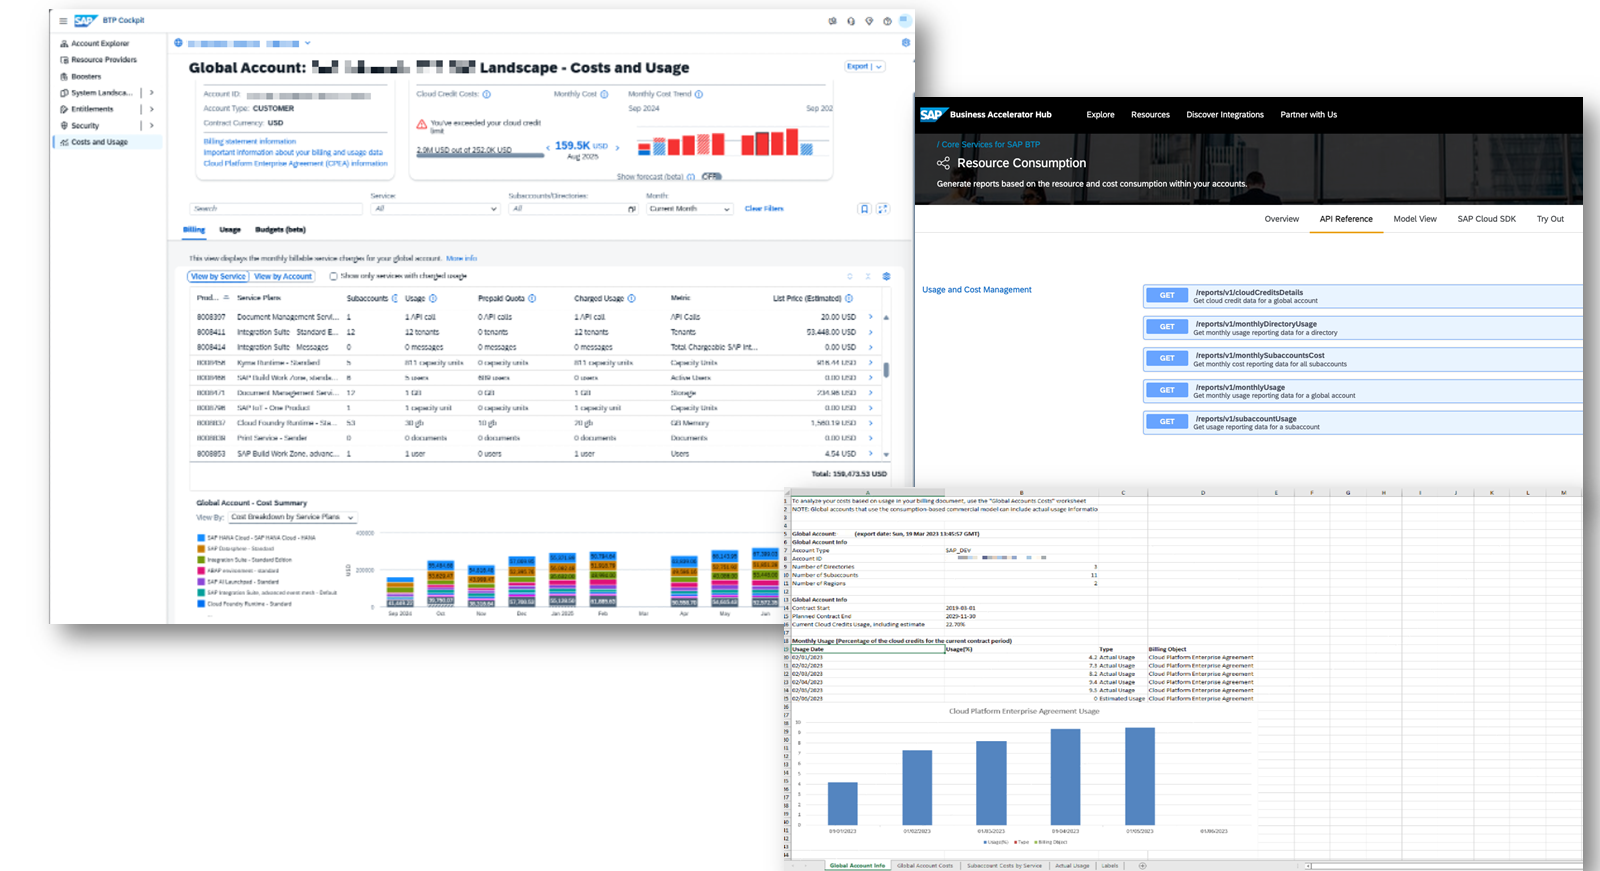Click the fullscreen icon beside Clear Filters
This screenshot has width=1600, height=871.
point(882,209)
